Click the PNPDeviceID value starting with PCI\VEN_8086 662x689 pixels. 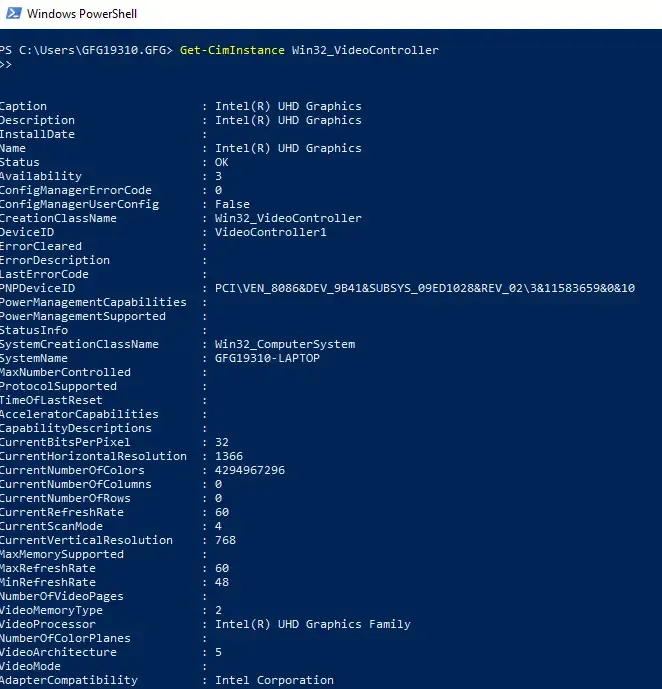tap(425, 288)
